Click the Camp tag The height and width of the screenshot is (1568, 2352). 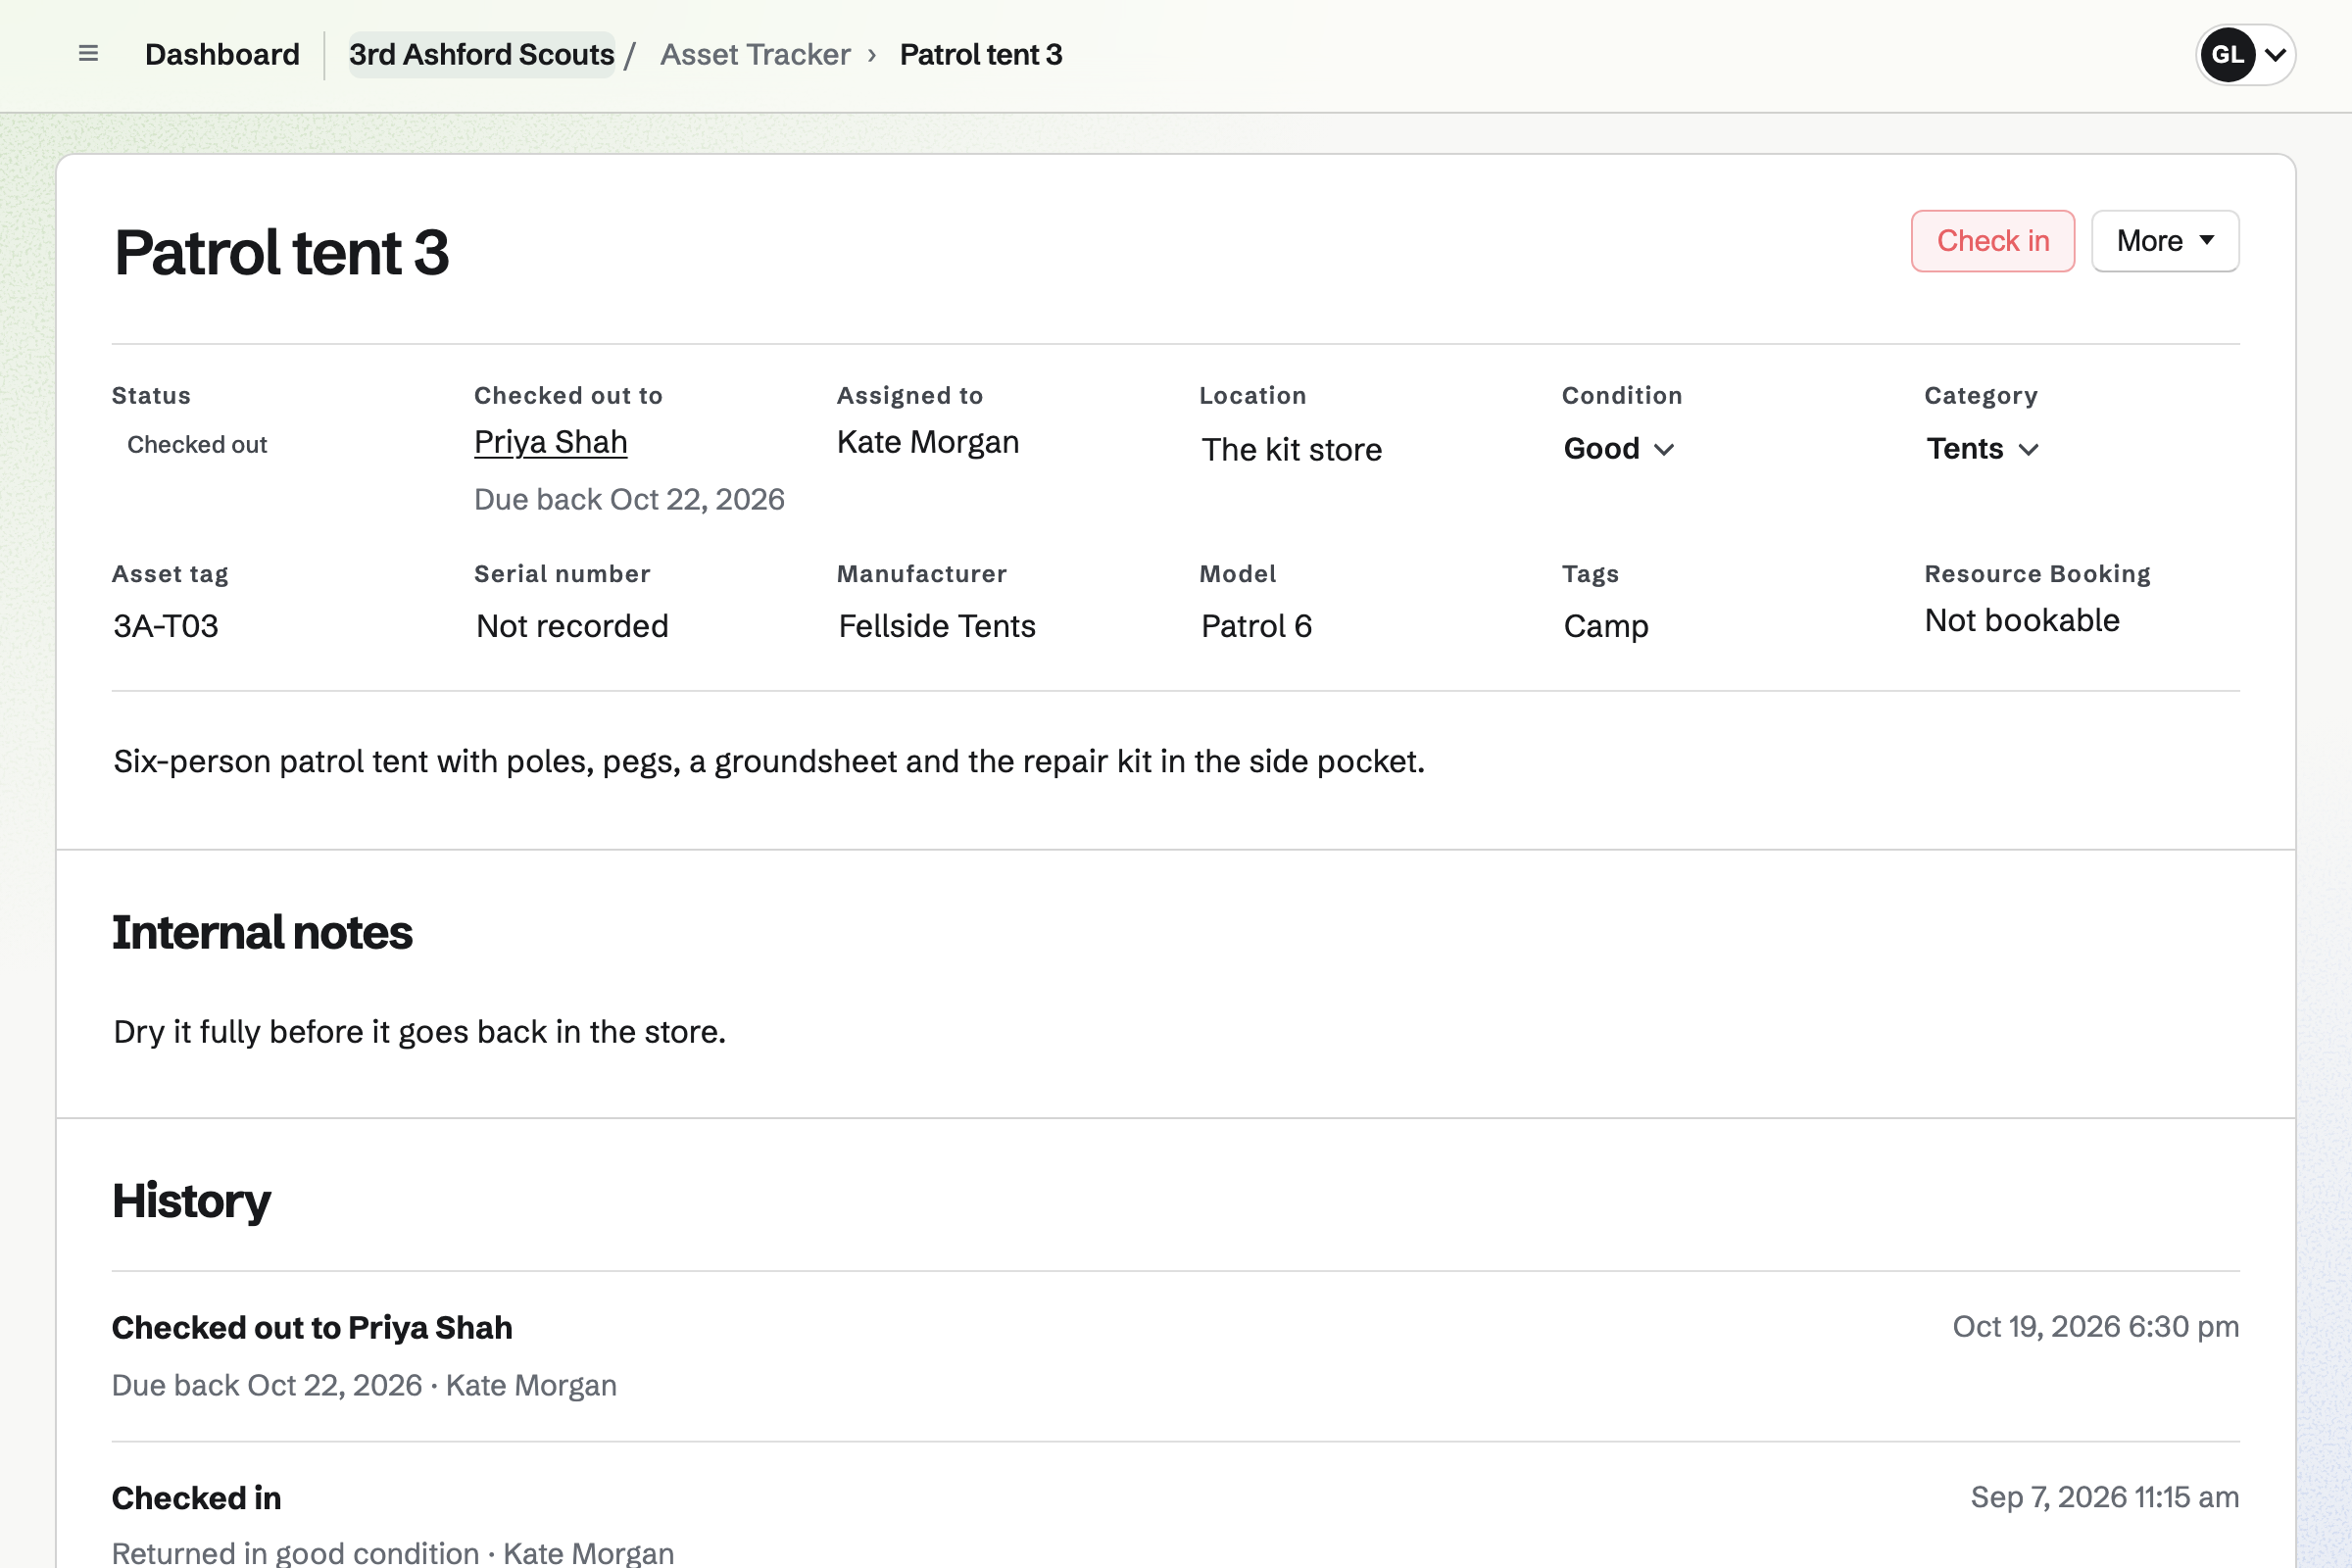[x=1606, y=626]
